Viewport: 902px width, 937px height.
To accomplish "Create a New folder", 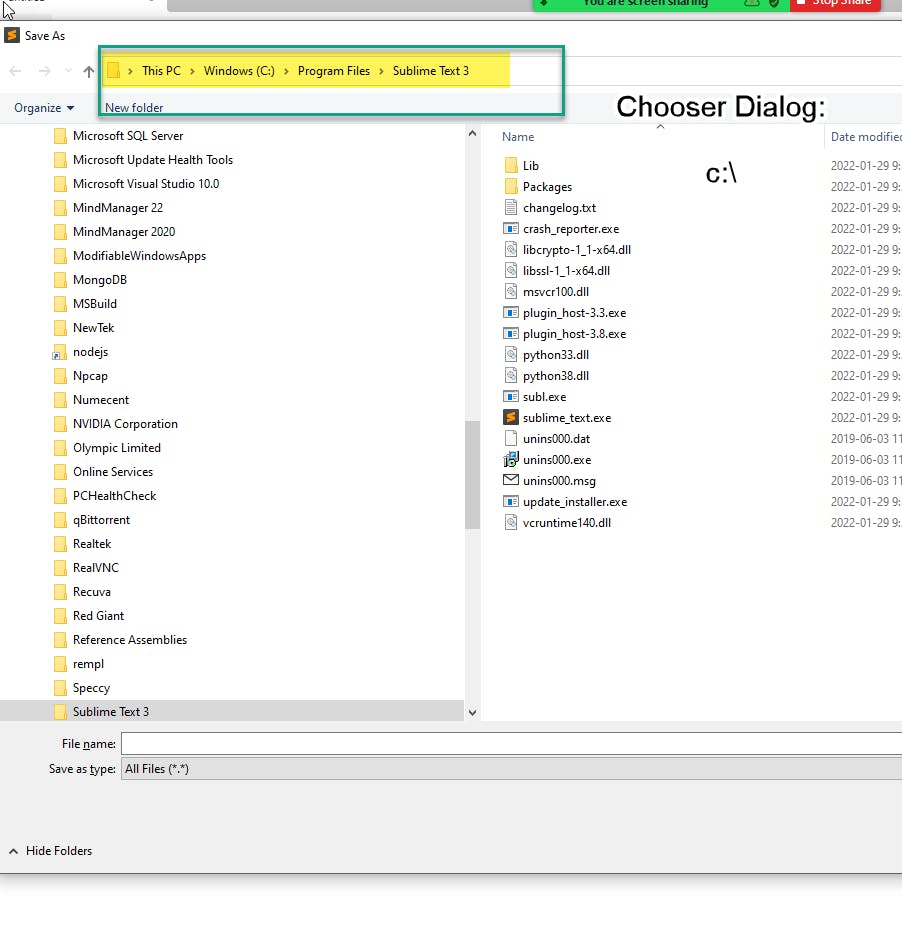I will (x=134, y=108).
